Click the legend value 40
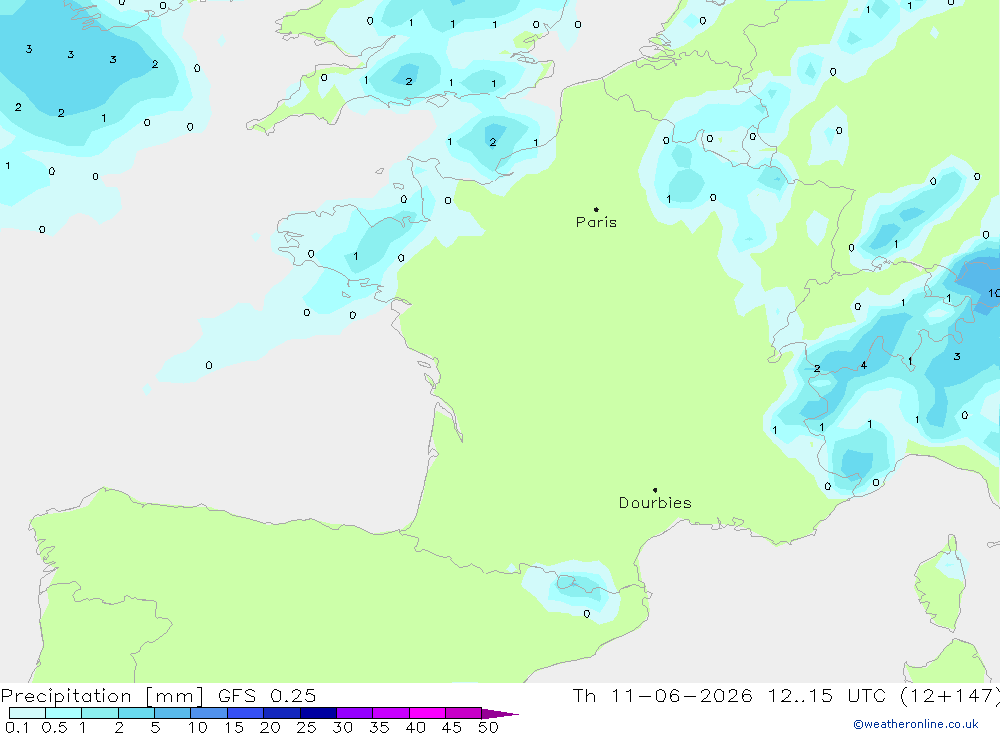1000x733 pixels. pyautogui.click(x=415, y=727)
